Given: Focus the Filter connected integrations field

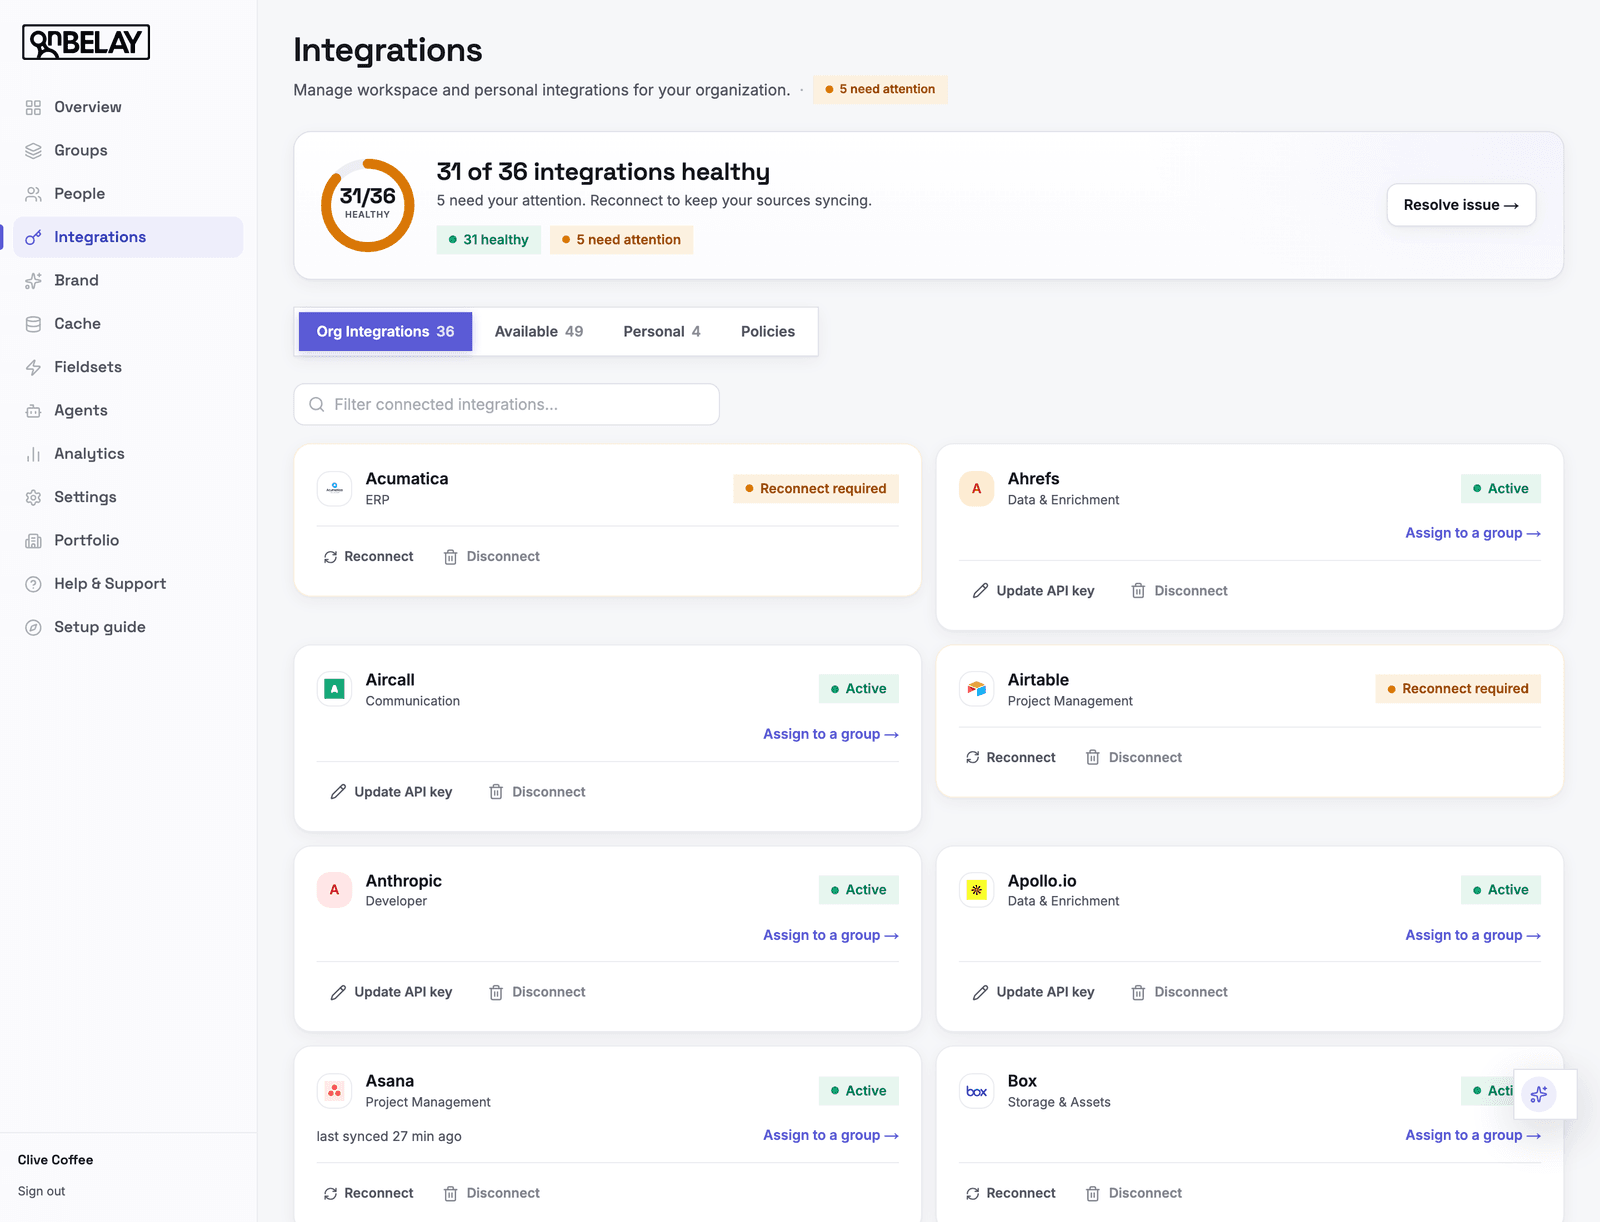Looking at the screenshot, I should tap(506, 404).
